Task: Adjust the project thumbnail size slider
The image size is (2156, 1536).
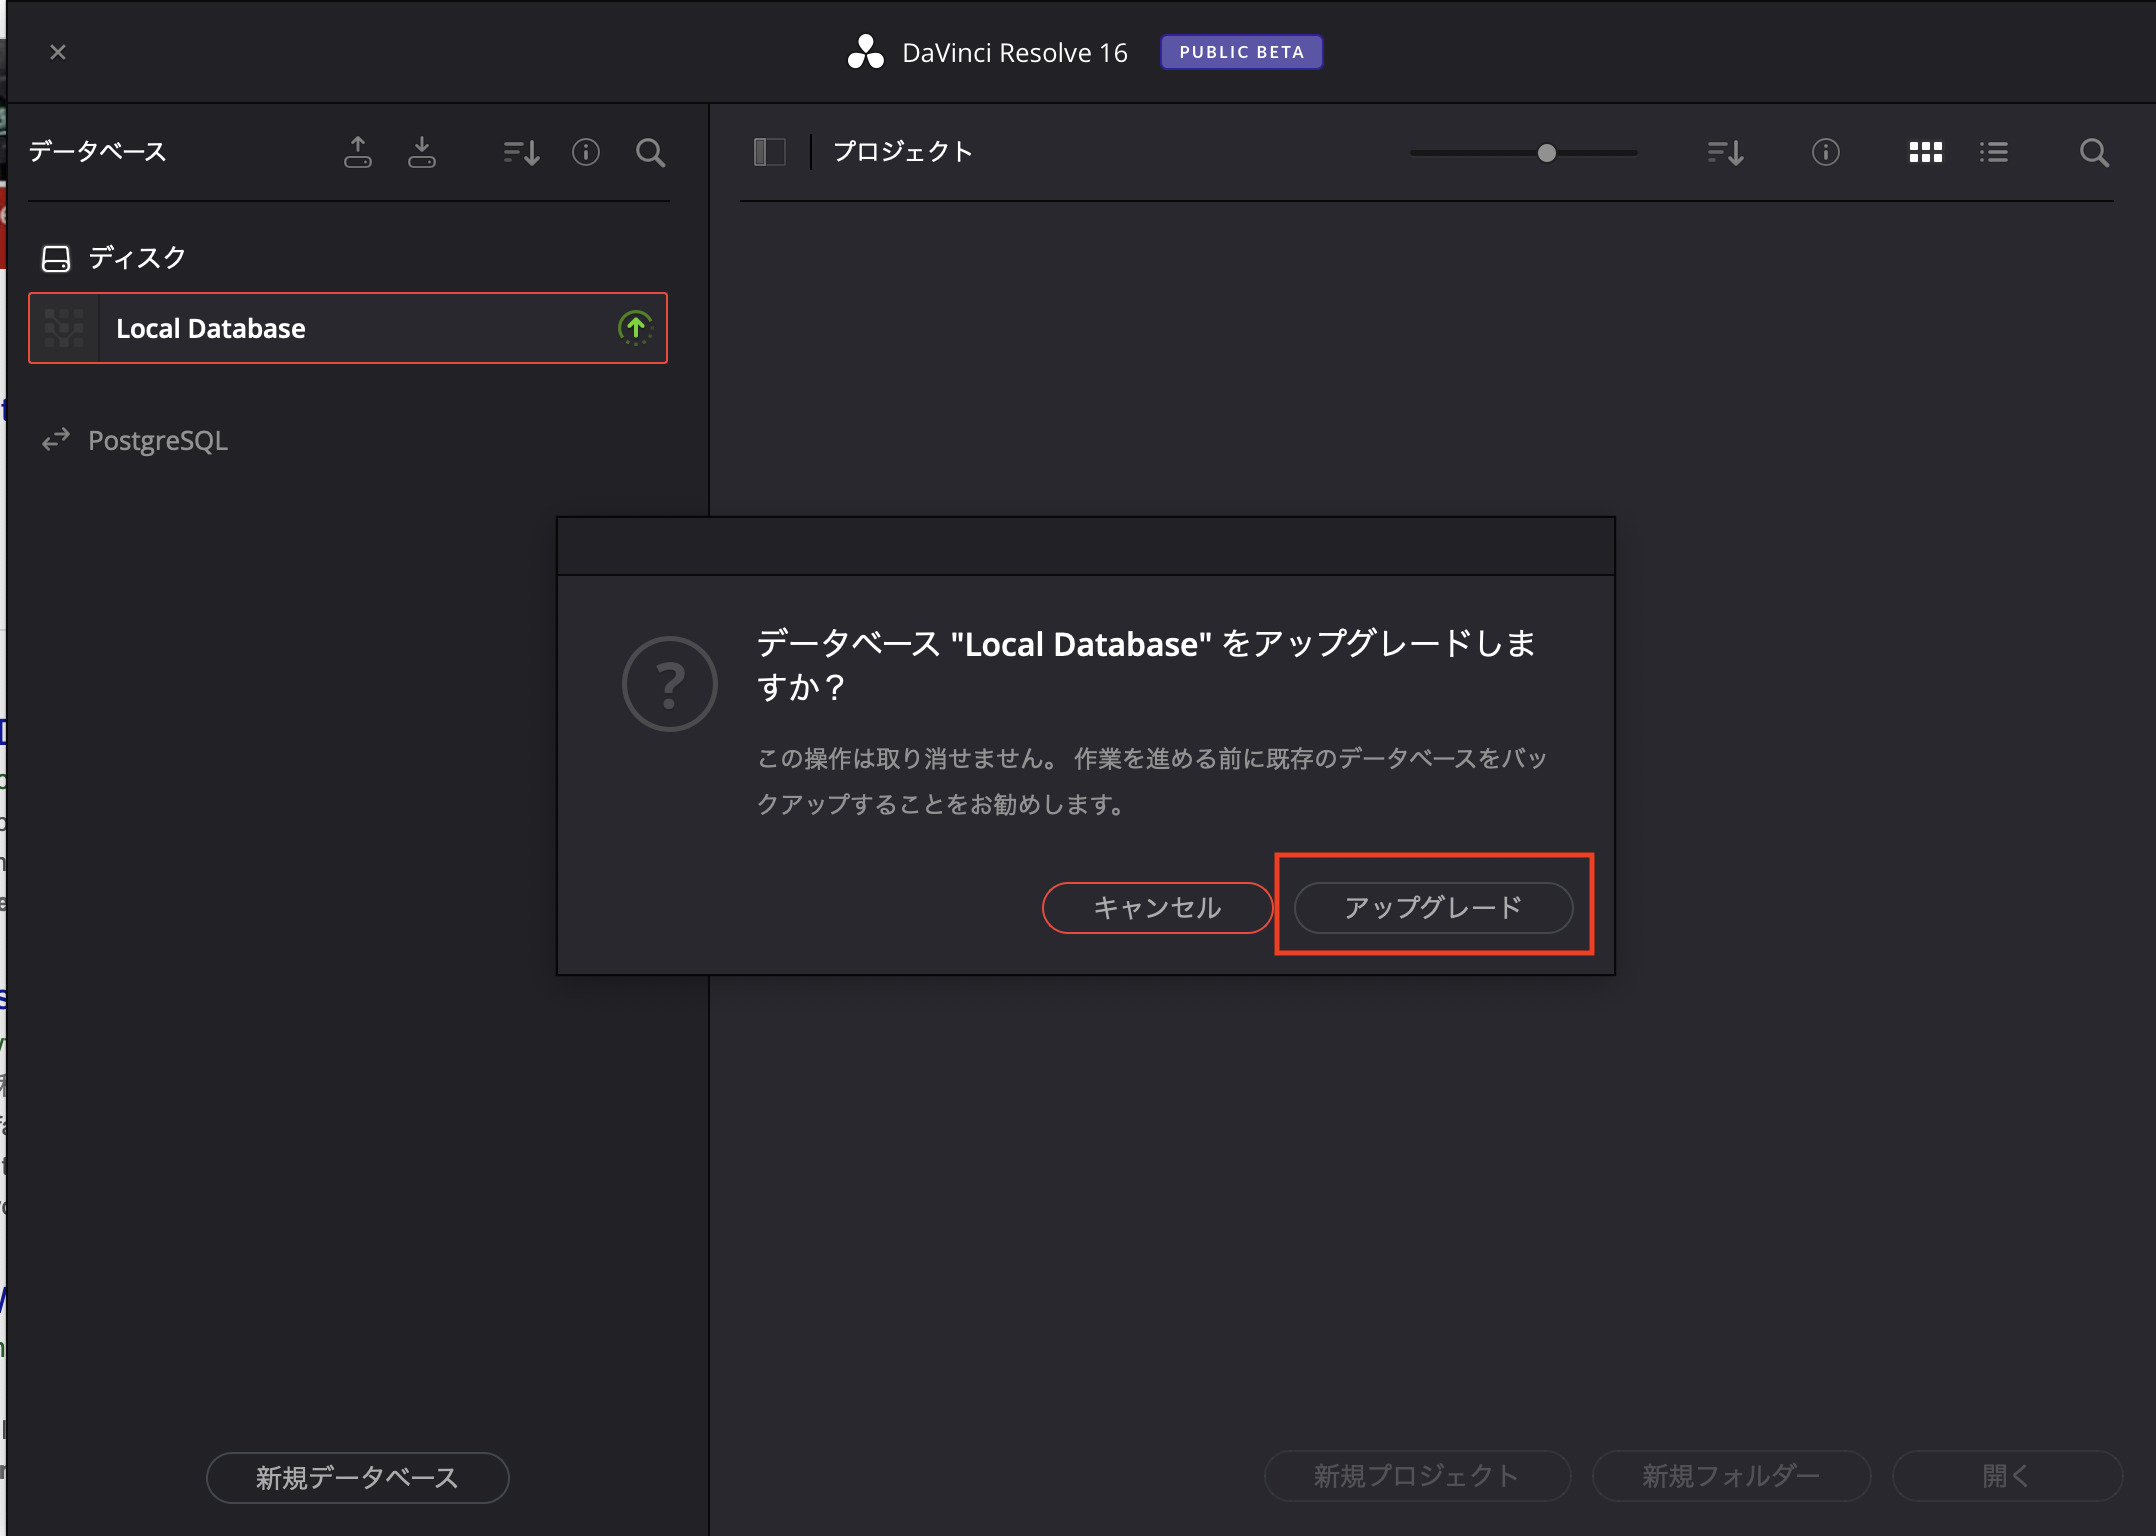Action: tap(1546, 153)
